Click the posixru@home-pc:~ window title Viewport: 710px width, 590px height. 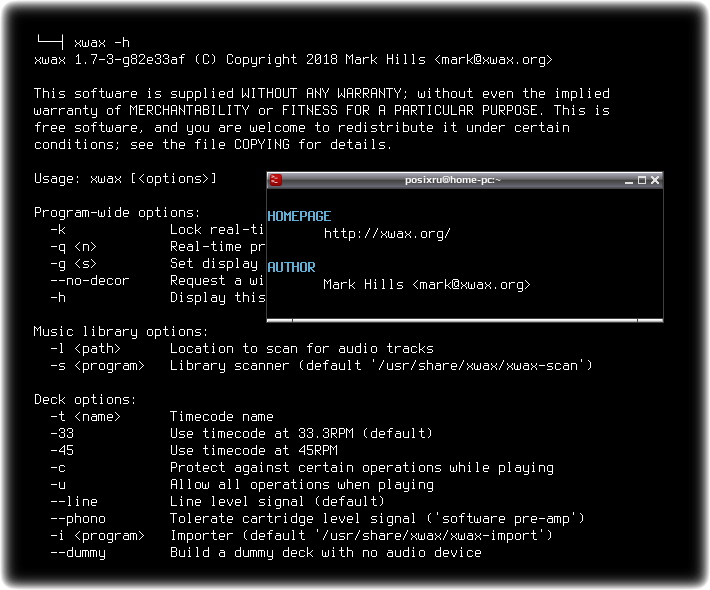(453, 180)
